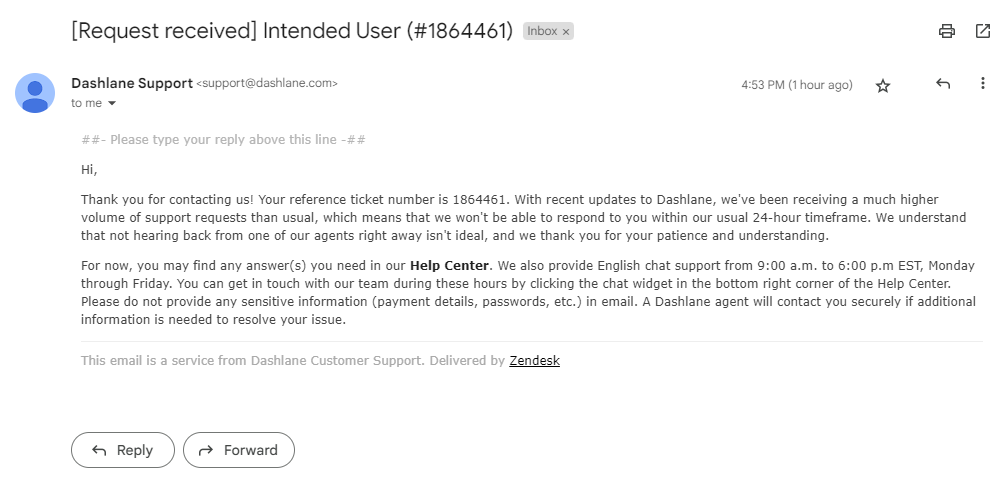Viewport: 1007px width, 483px height.
Task: Click the 4:53 PM timestamp
Action: [796, 86]
